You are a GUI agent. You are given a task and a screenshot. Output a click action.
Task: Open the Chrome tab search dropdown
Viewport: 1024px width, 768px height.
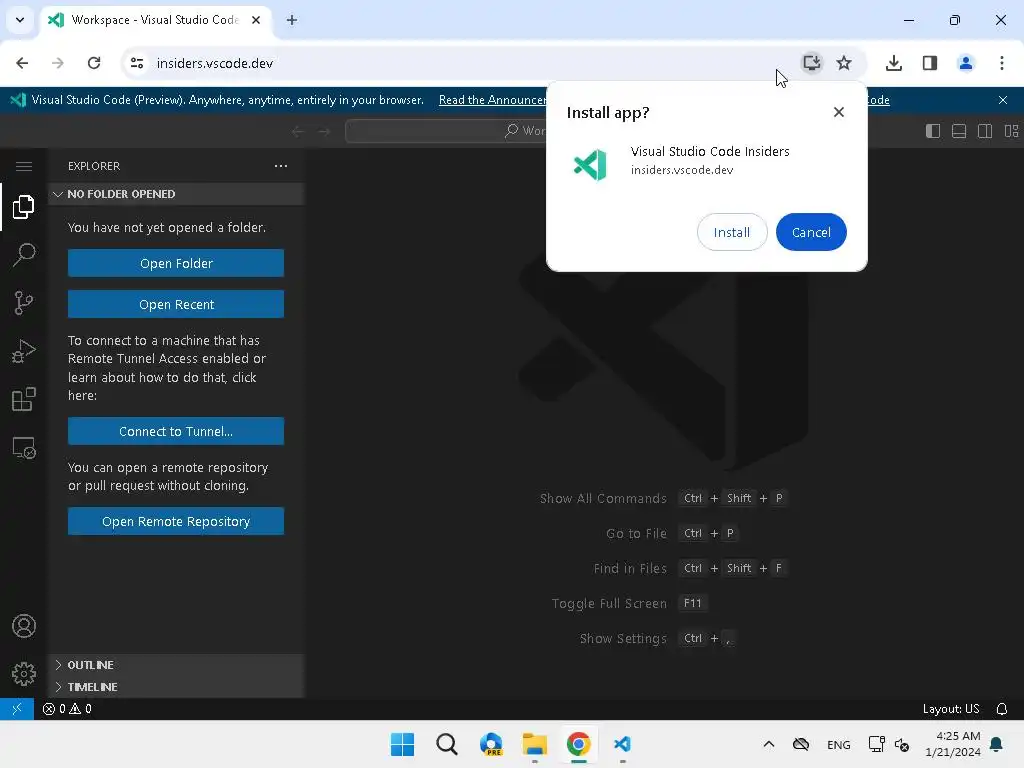pyautogui.click(x=20, y=20)
